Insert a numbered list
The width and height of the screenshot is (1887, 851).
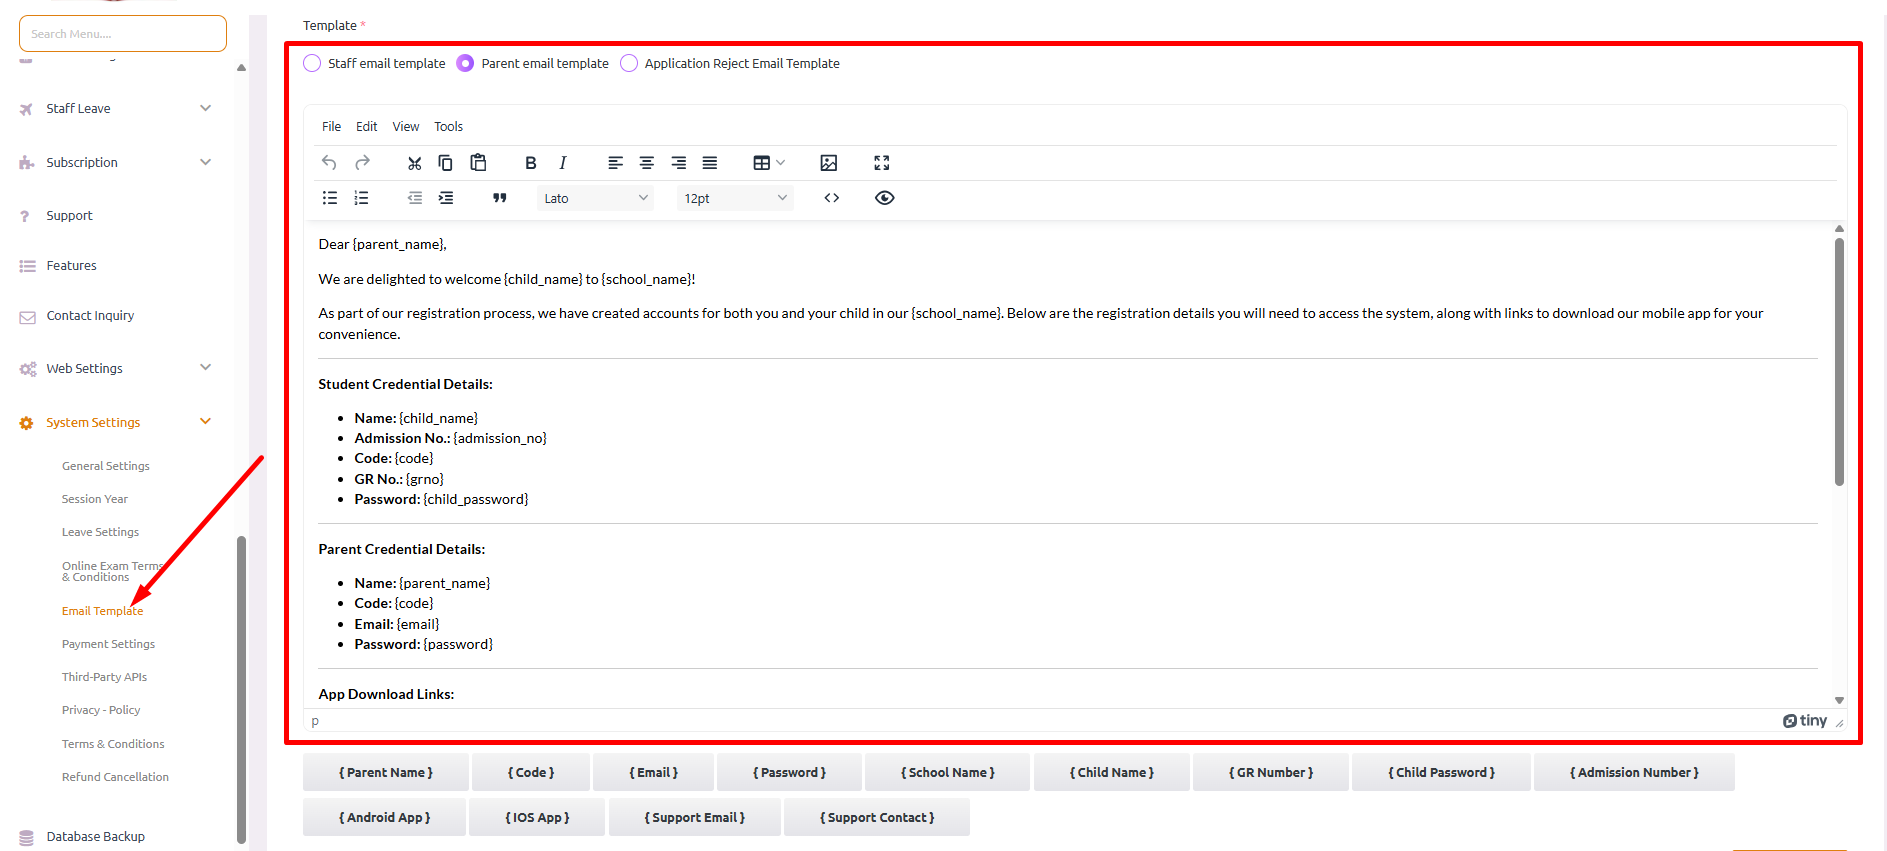tap(361, 198)
